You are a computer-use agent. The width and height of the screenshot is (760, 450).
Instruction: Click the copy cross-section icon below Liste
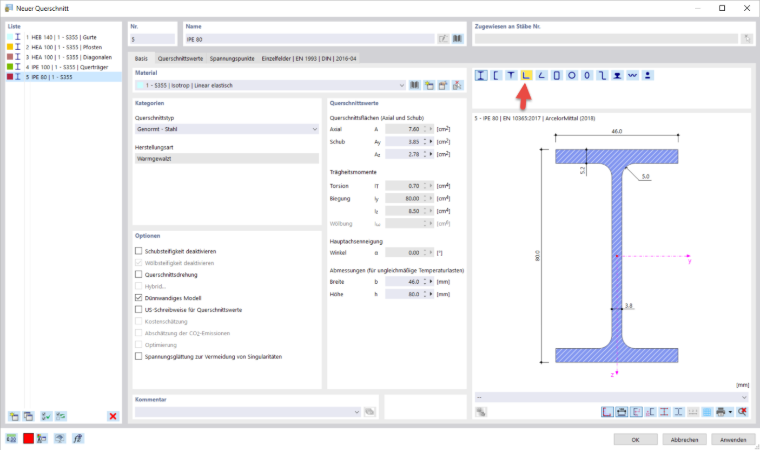pos(29,416)
